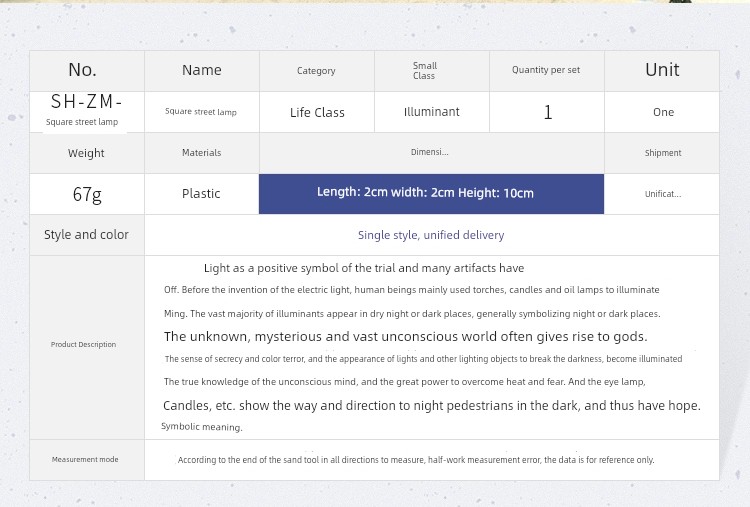This screenshot has height=507, width=750.
Task: Click line 'Candles, etc. show the way'
Action: [x=432, y=406]
